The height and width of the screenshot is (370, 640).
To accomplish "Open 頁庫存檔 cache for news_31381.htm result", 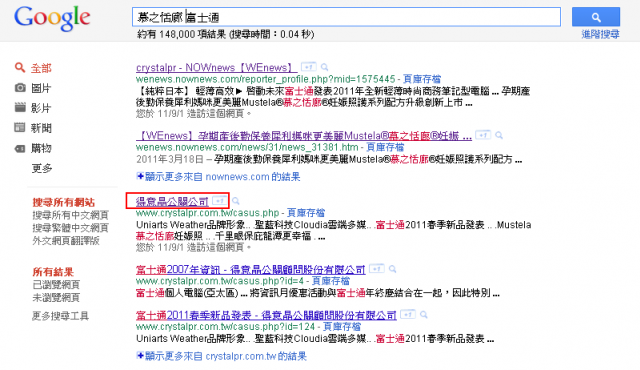I will tap(385, 147).
